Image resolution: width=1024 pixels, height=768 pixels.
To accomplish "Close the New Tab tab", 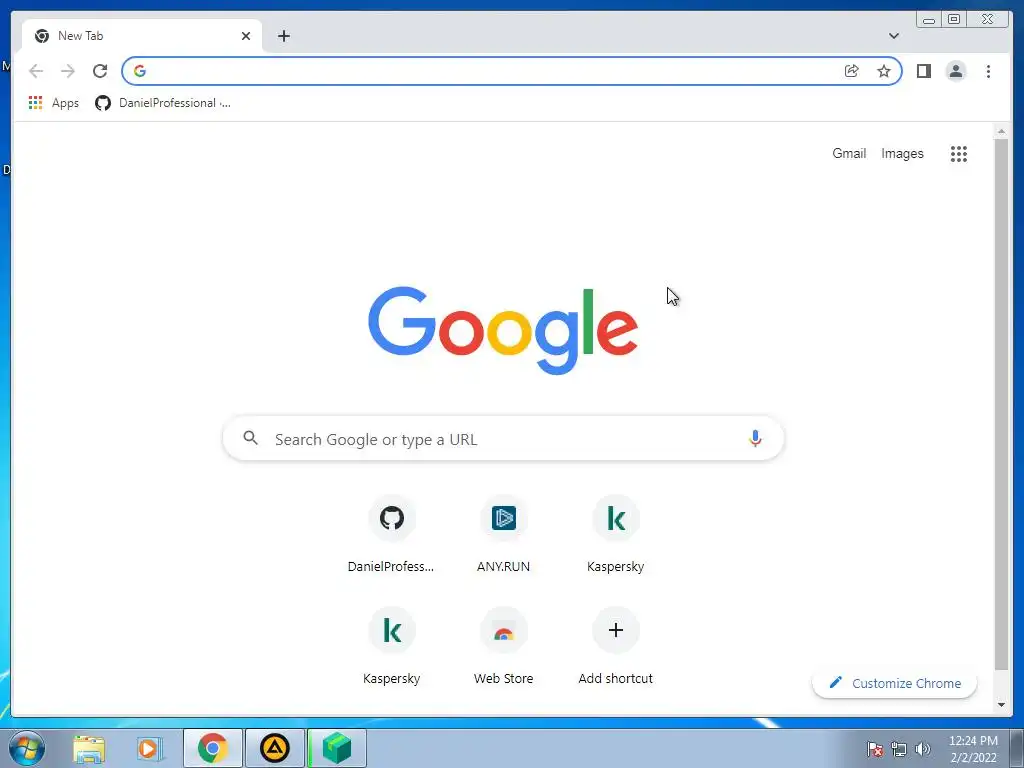I will point(246,36).
